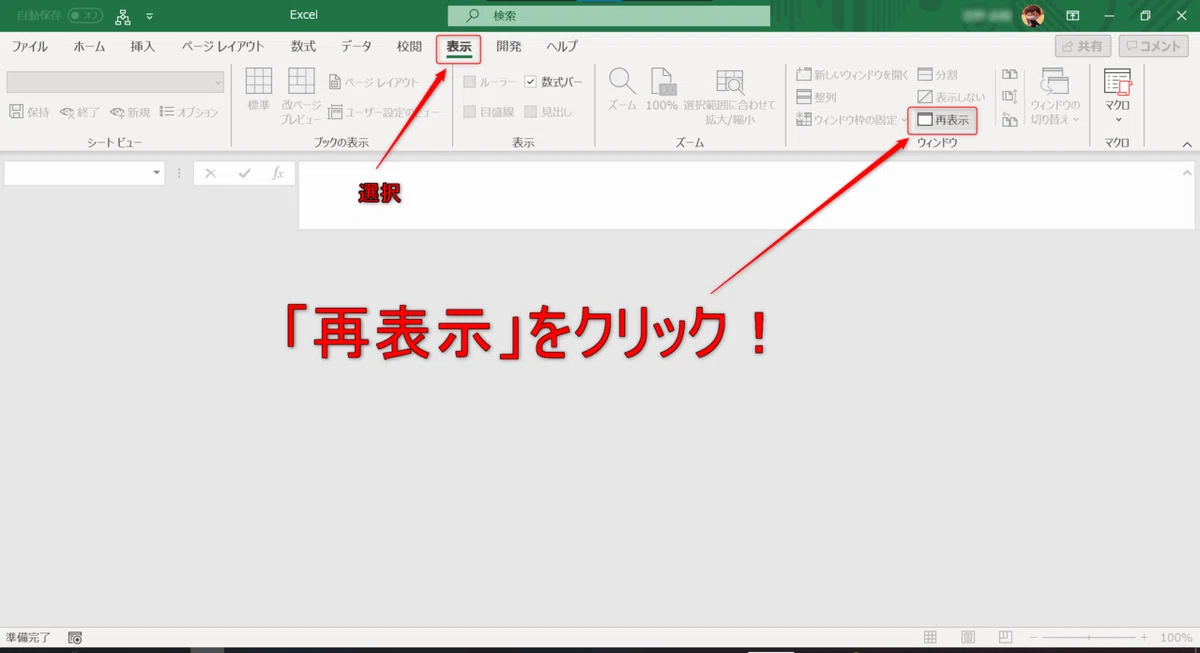Click the macro recording status bar icon

click(74, 637)
